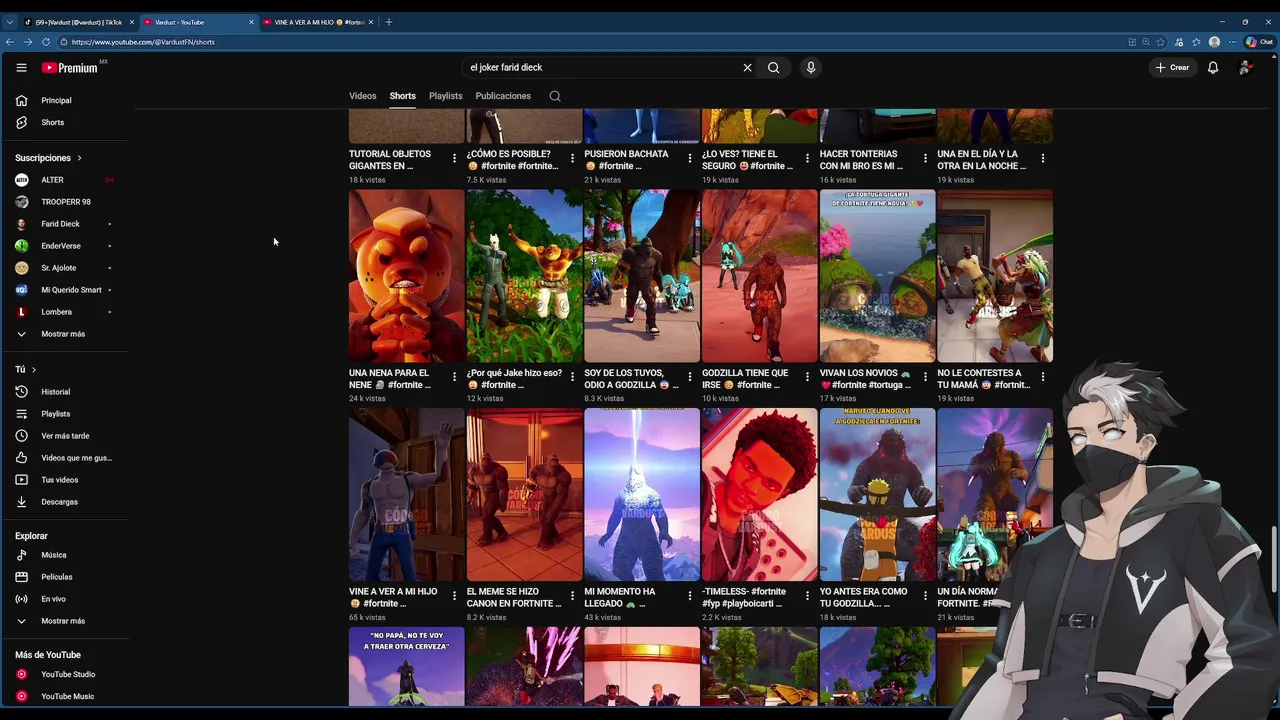Open the Publicaciones tab

pyautogui.click(x=503, y=96)
